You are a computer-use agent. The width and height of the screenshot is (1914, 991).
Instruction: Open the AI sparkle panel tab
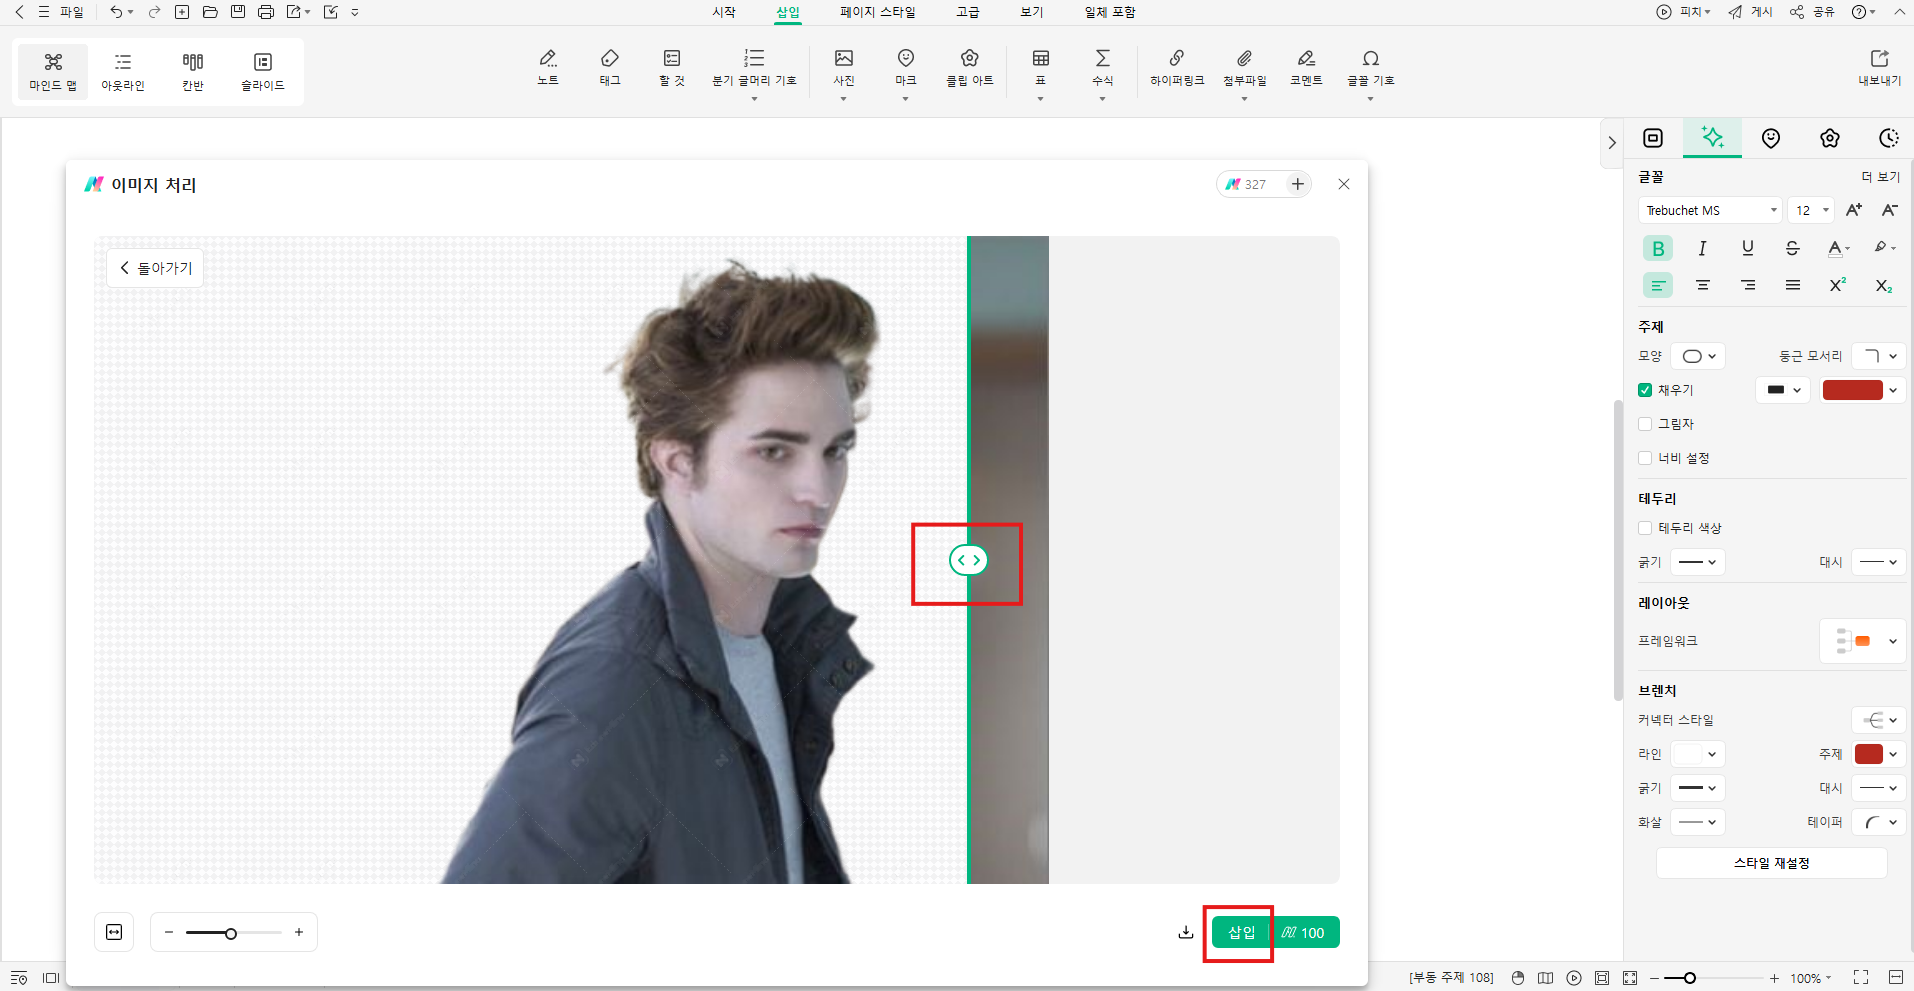[1712, 137]
